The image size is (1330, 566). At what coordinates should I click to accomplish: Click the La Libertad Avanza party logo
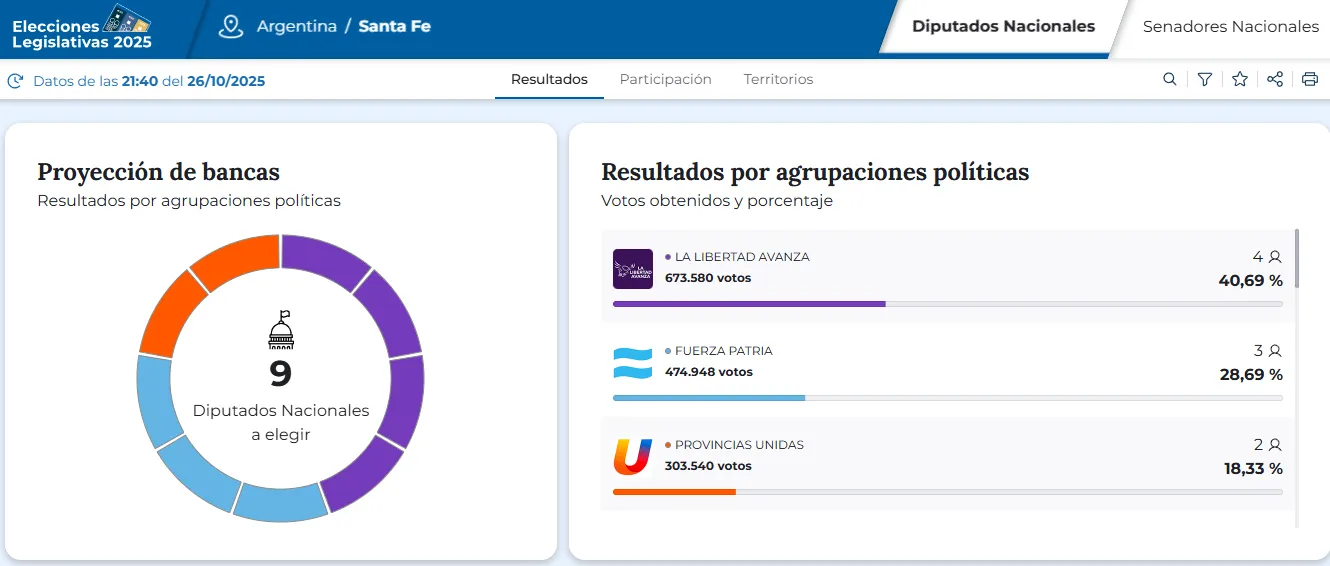[632, 269]
